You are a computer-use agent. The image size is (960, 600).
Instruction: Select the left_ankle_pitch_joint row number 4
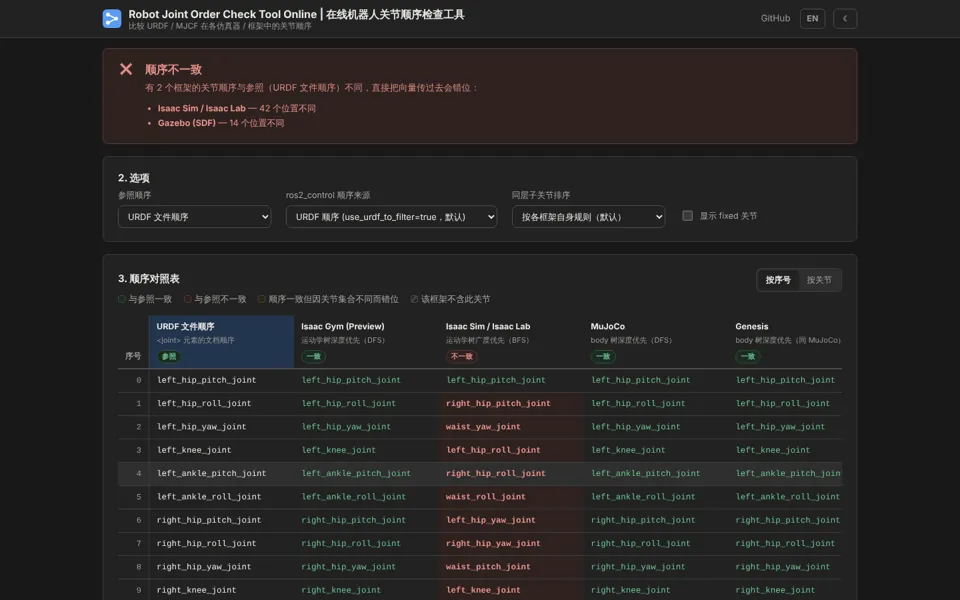coord(479,473)
